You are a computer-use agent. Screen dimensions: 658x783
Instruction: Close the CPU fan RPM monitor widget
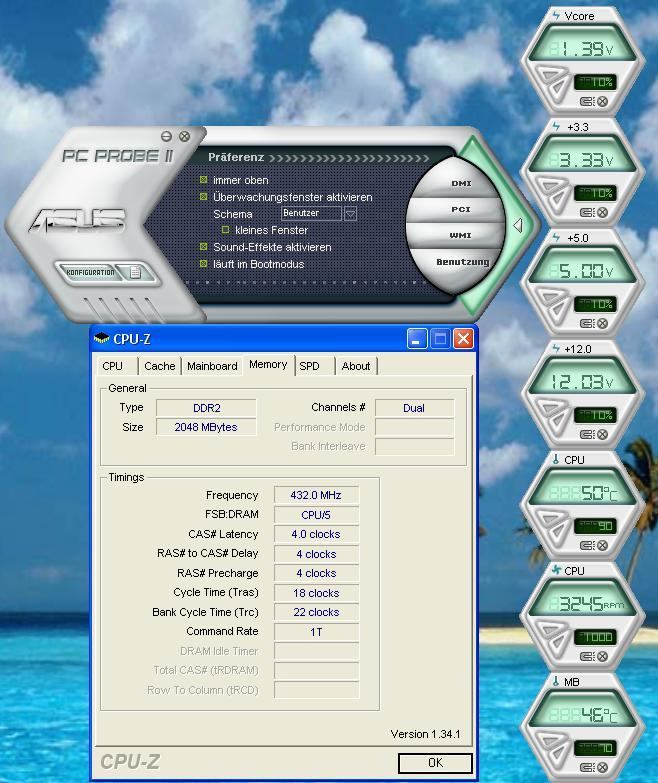(x=603, y=656)
